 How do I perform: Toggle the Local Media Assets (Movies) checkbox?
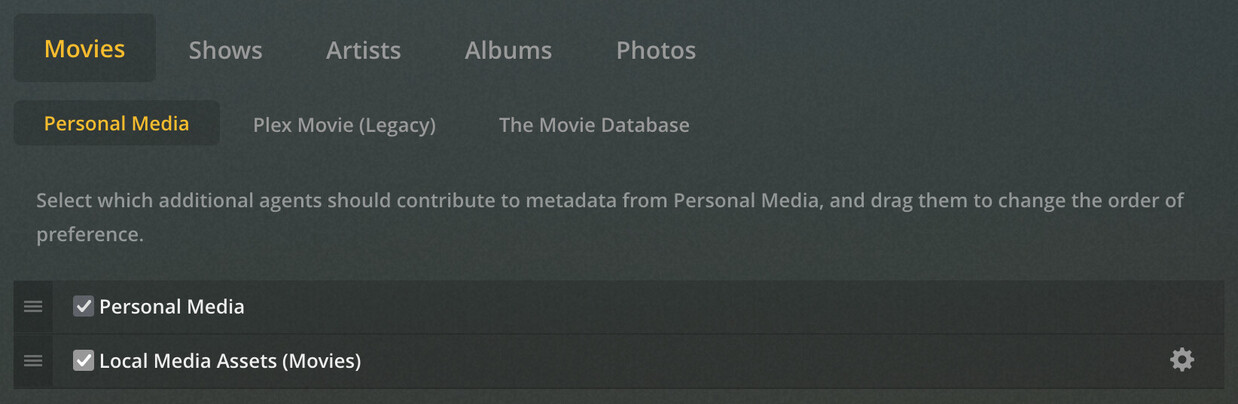(84, 361)
